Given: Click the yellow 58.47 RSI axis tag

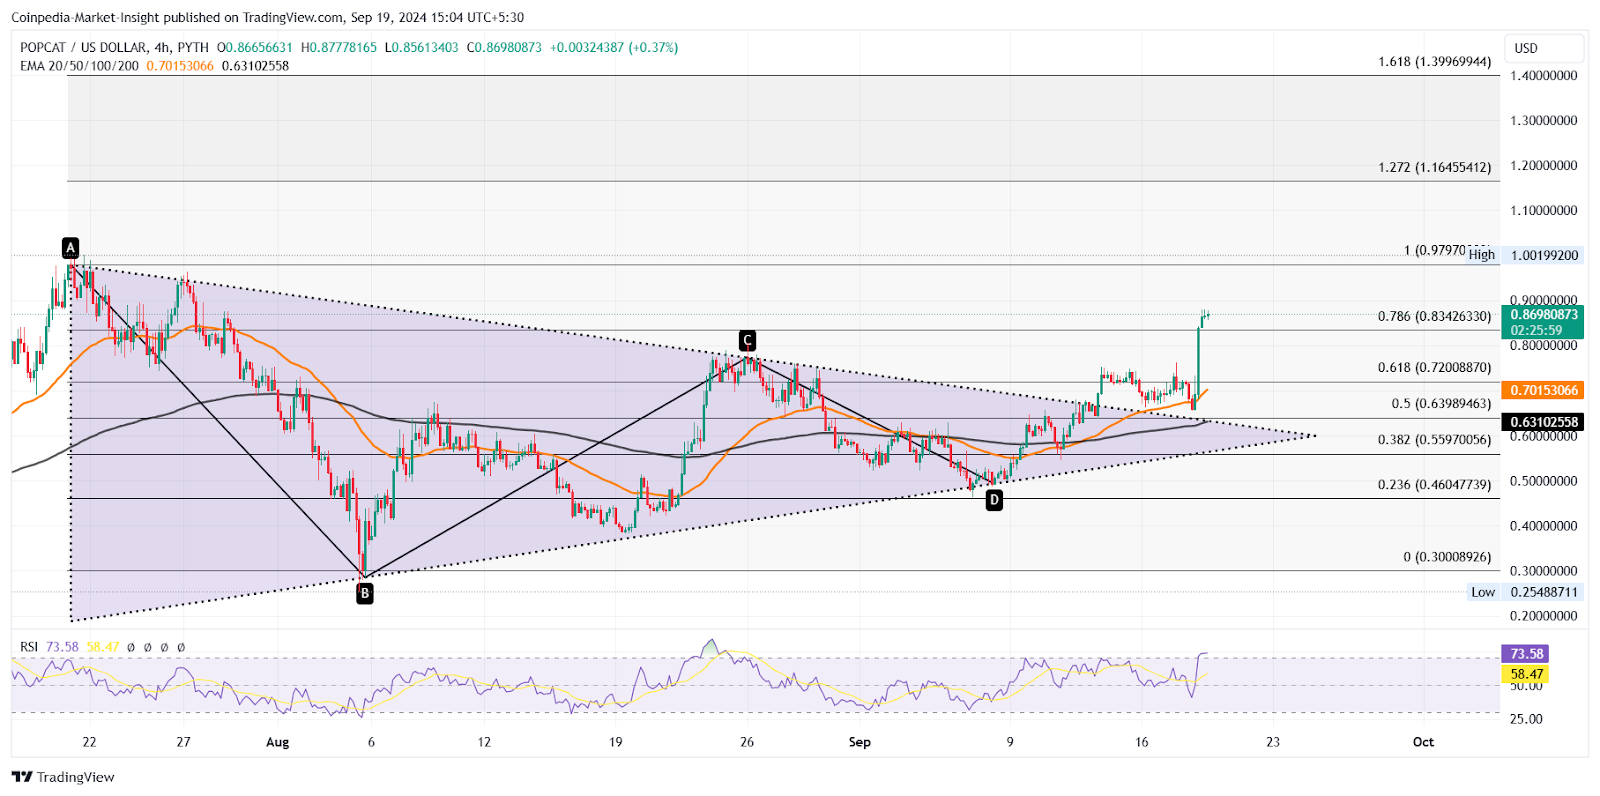Looking at the screenshot, I should 1526,674.
